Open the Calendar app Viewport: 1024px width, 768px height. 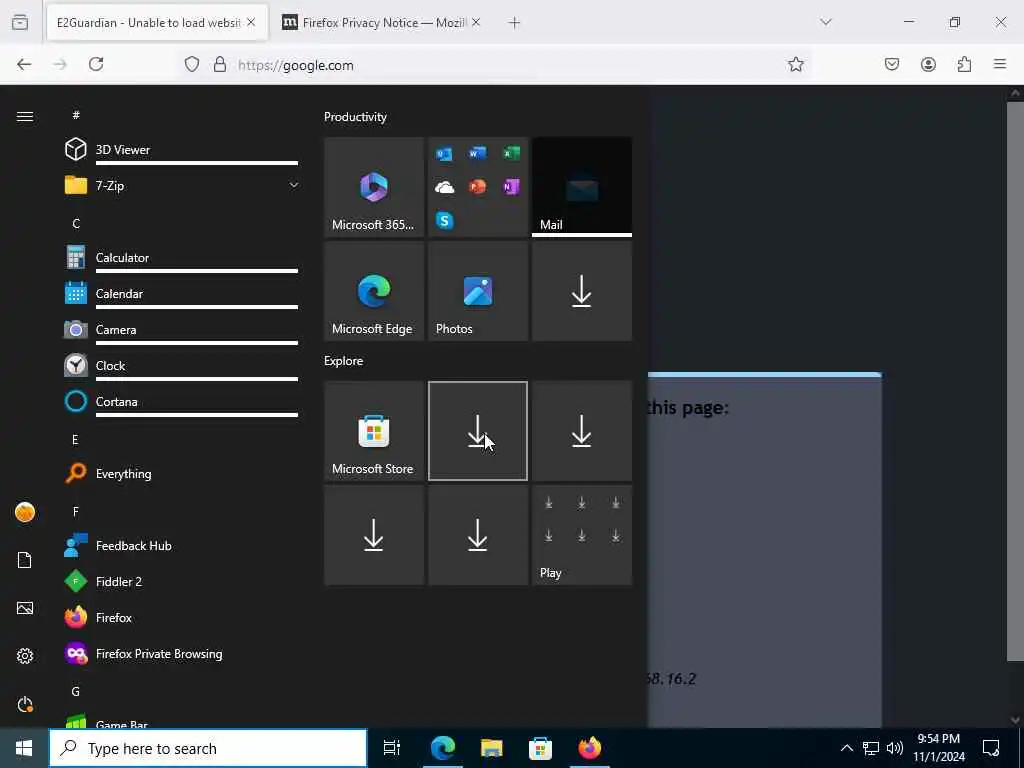[181, 294]
